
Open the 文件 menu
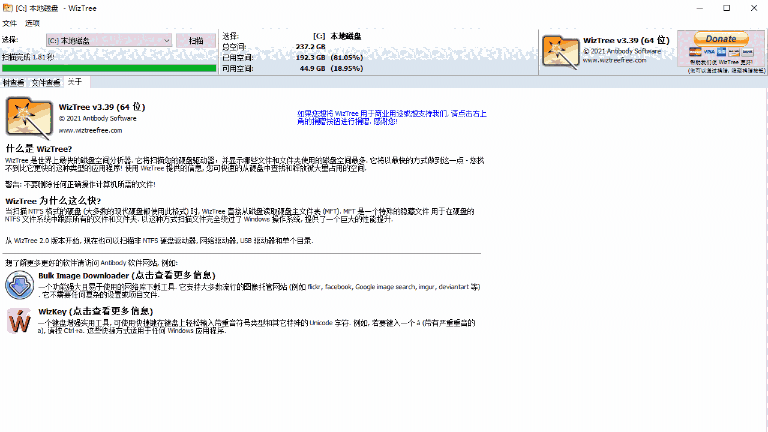point(9,23)
